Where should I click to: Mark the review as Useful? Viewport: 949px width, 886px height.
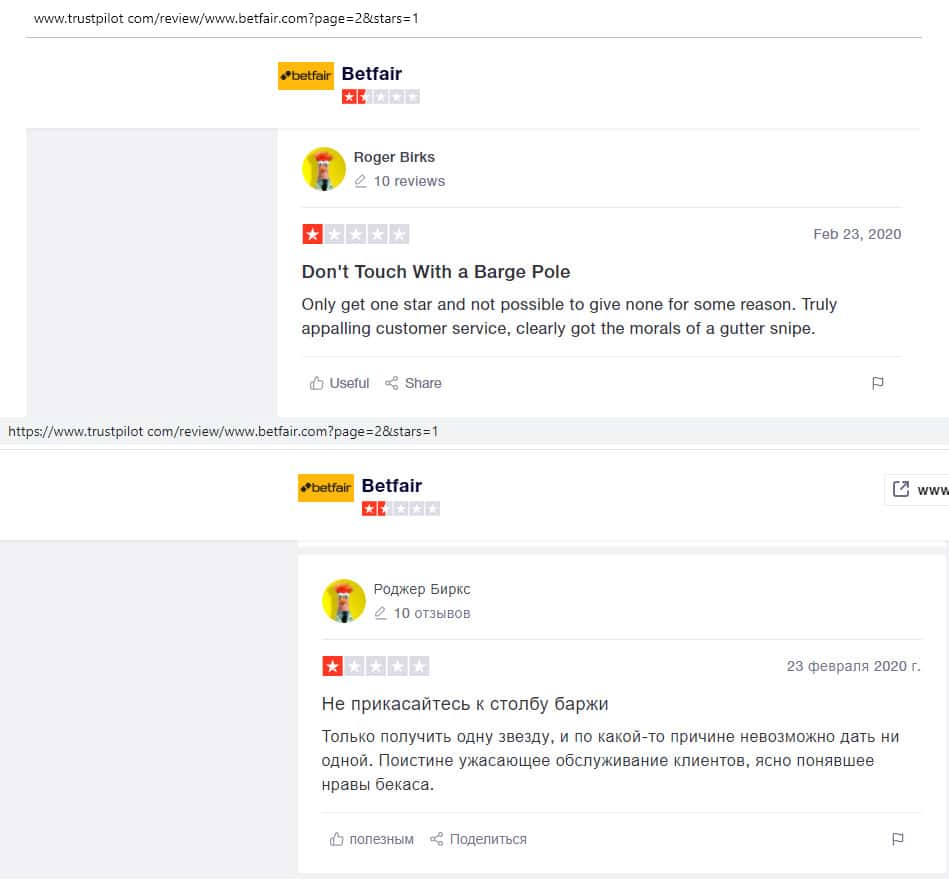point(340,383)
